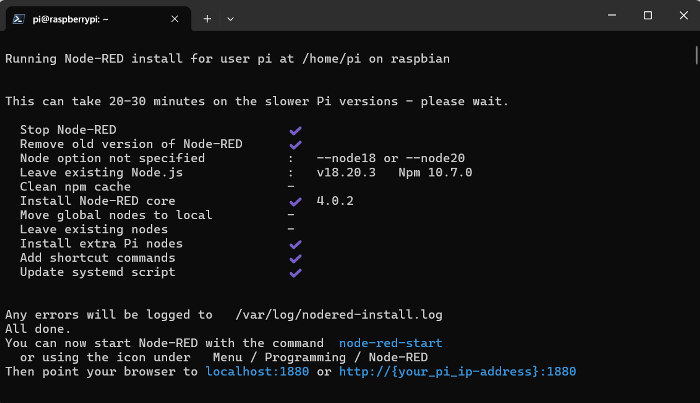Click the checkmark beside Install extra Pi nodes

point(296,245)
